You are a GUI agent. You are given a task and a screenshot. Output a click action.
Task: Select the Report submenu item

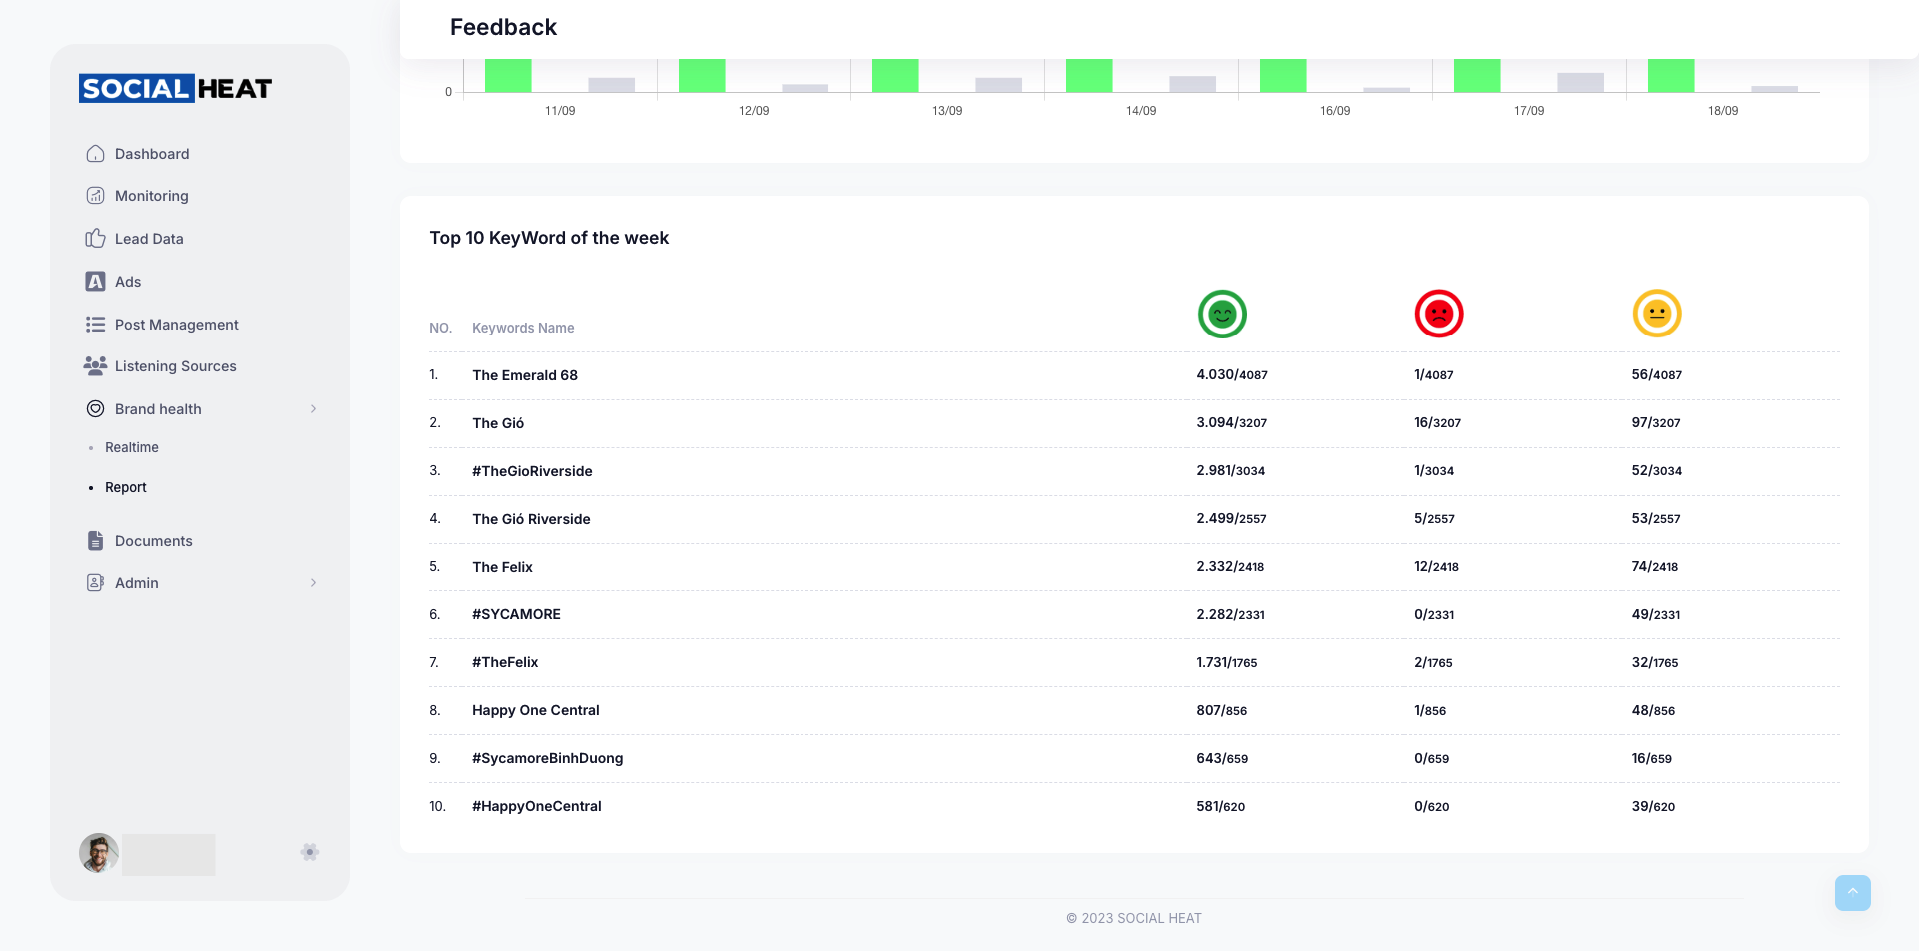pos(126,487)
